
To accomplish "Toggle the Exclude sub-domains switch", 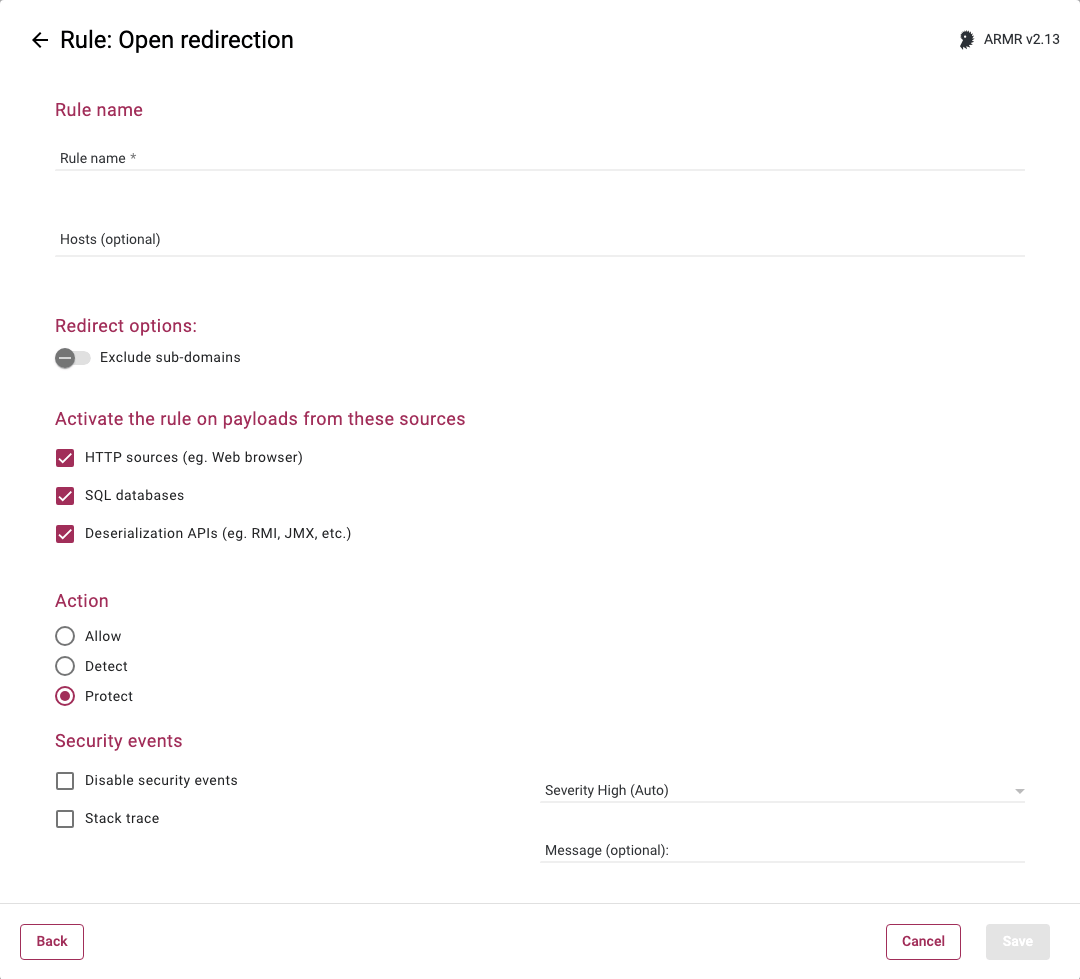I will (73, 358).
